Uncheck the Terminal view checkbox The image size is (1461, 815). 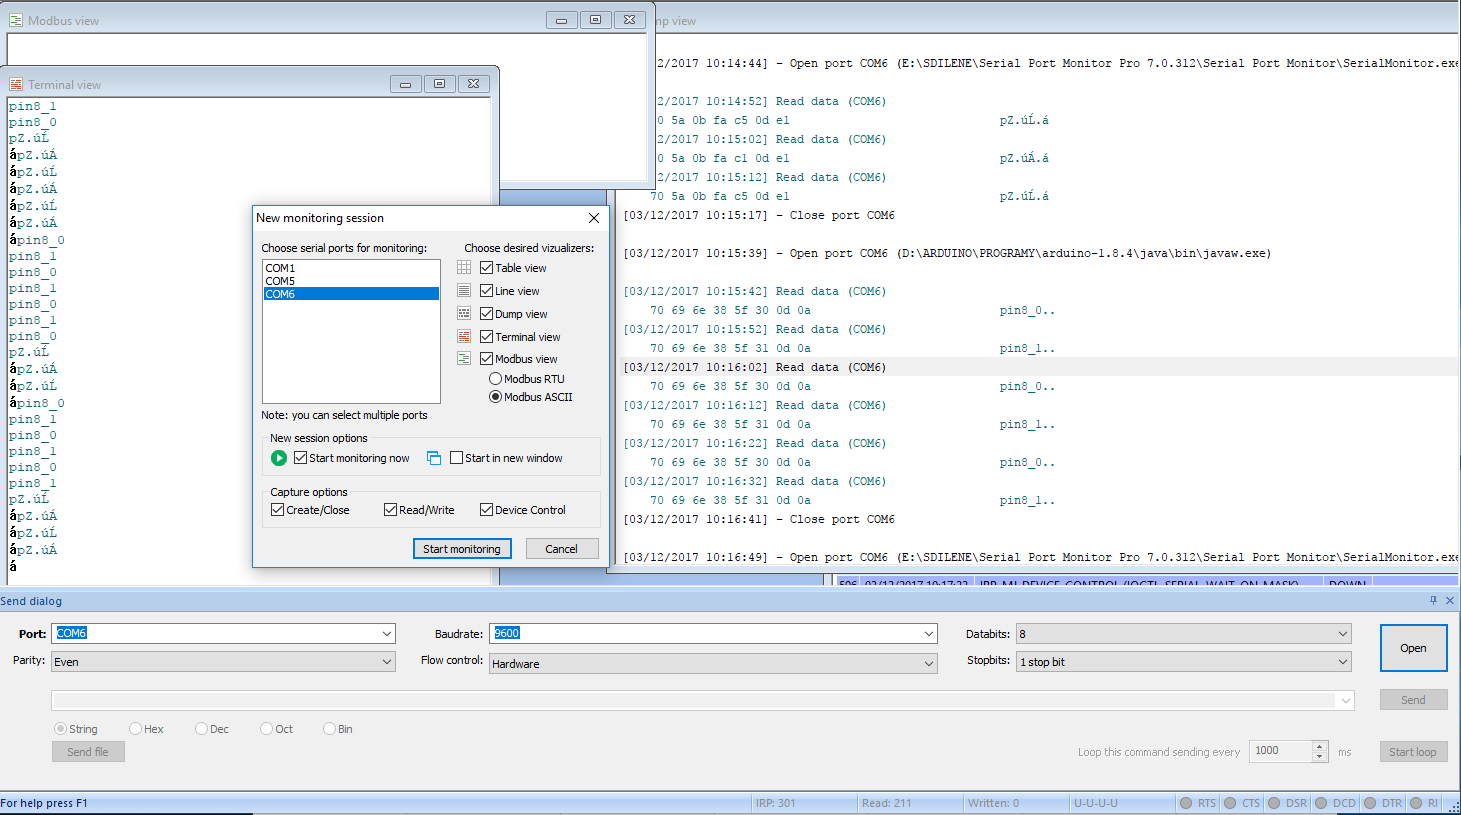[487, 337]
